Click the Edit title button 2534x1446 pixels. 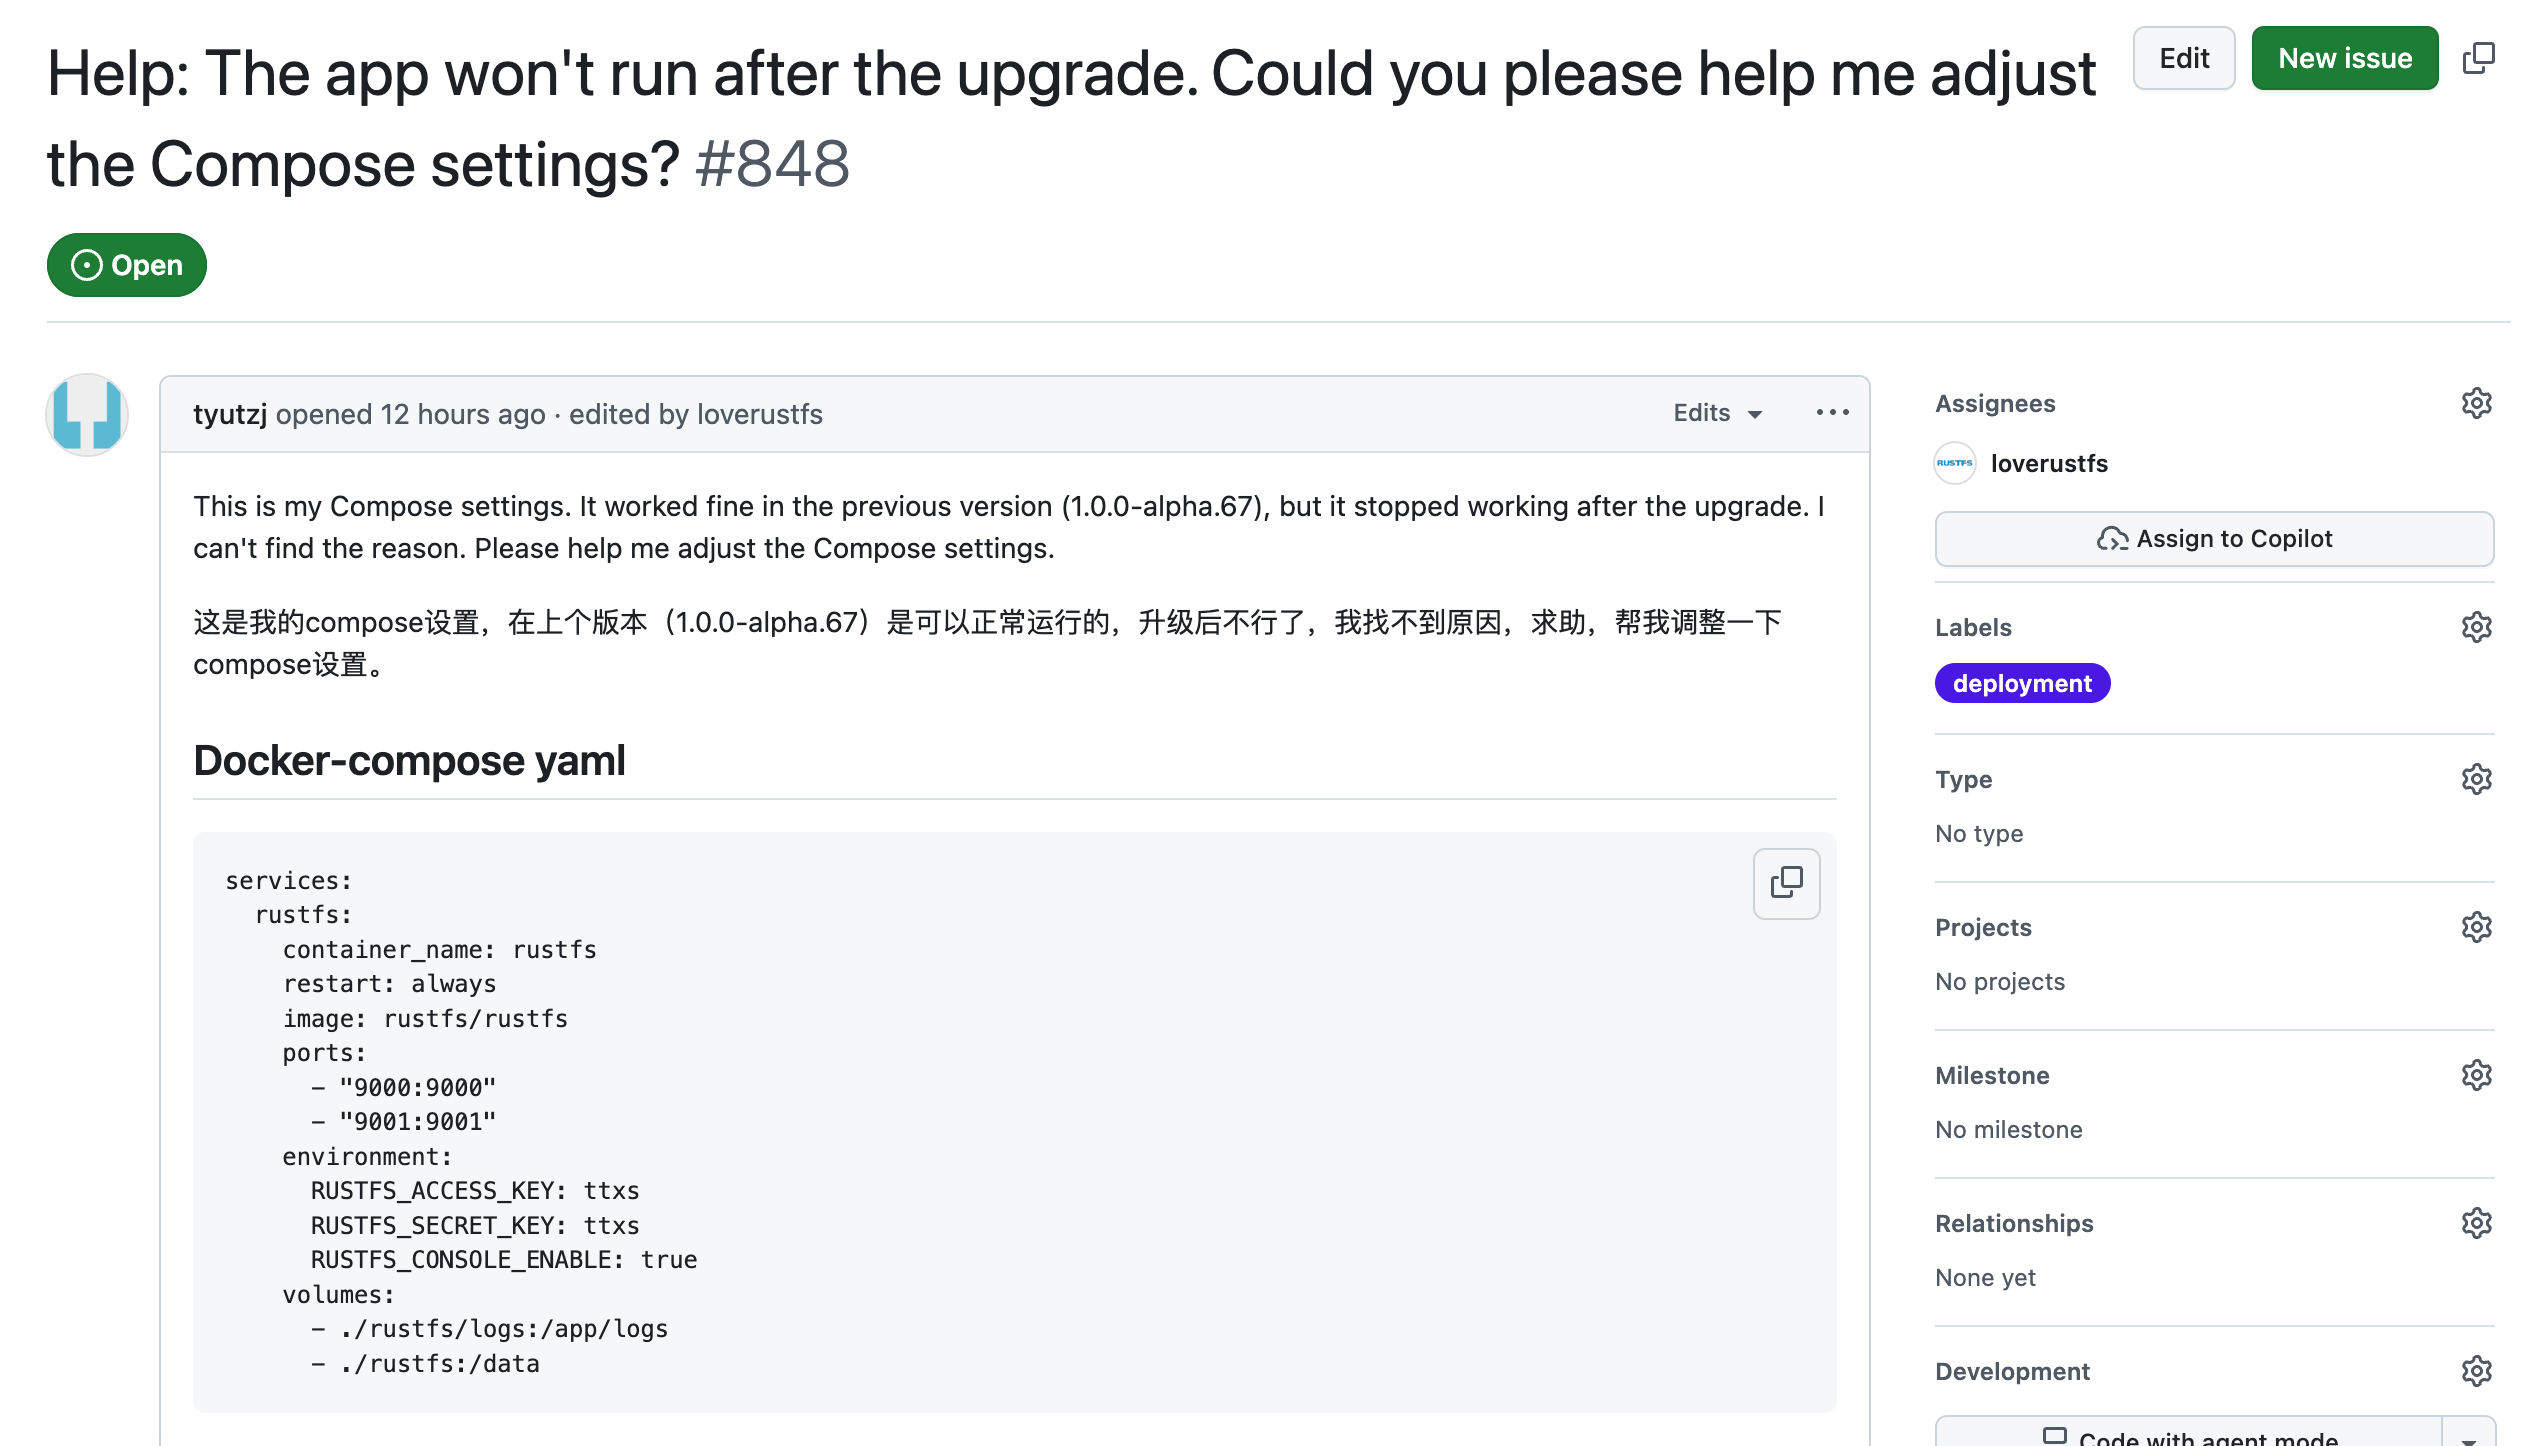pos(2183,58)
